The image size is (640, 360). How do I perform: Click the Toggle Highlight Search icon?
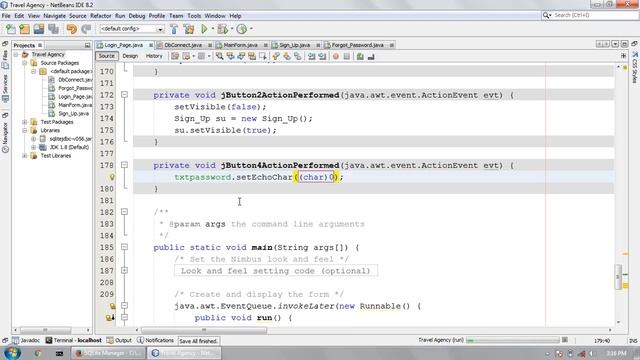click(252, 56)
